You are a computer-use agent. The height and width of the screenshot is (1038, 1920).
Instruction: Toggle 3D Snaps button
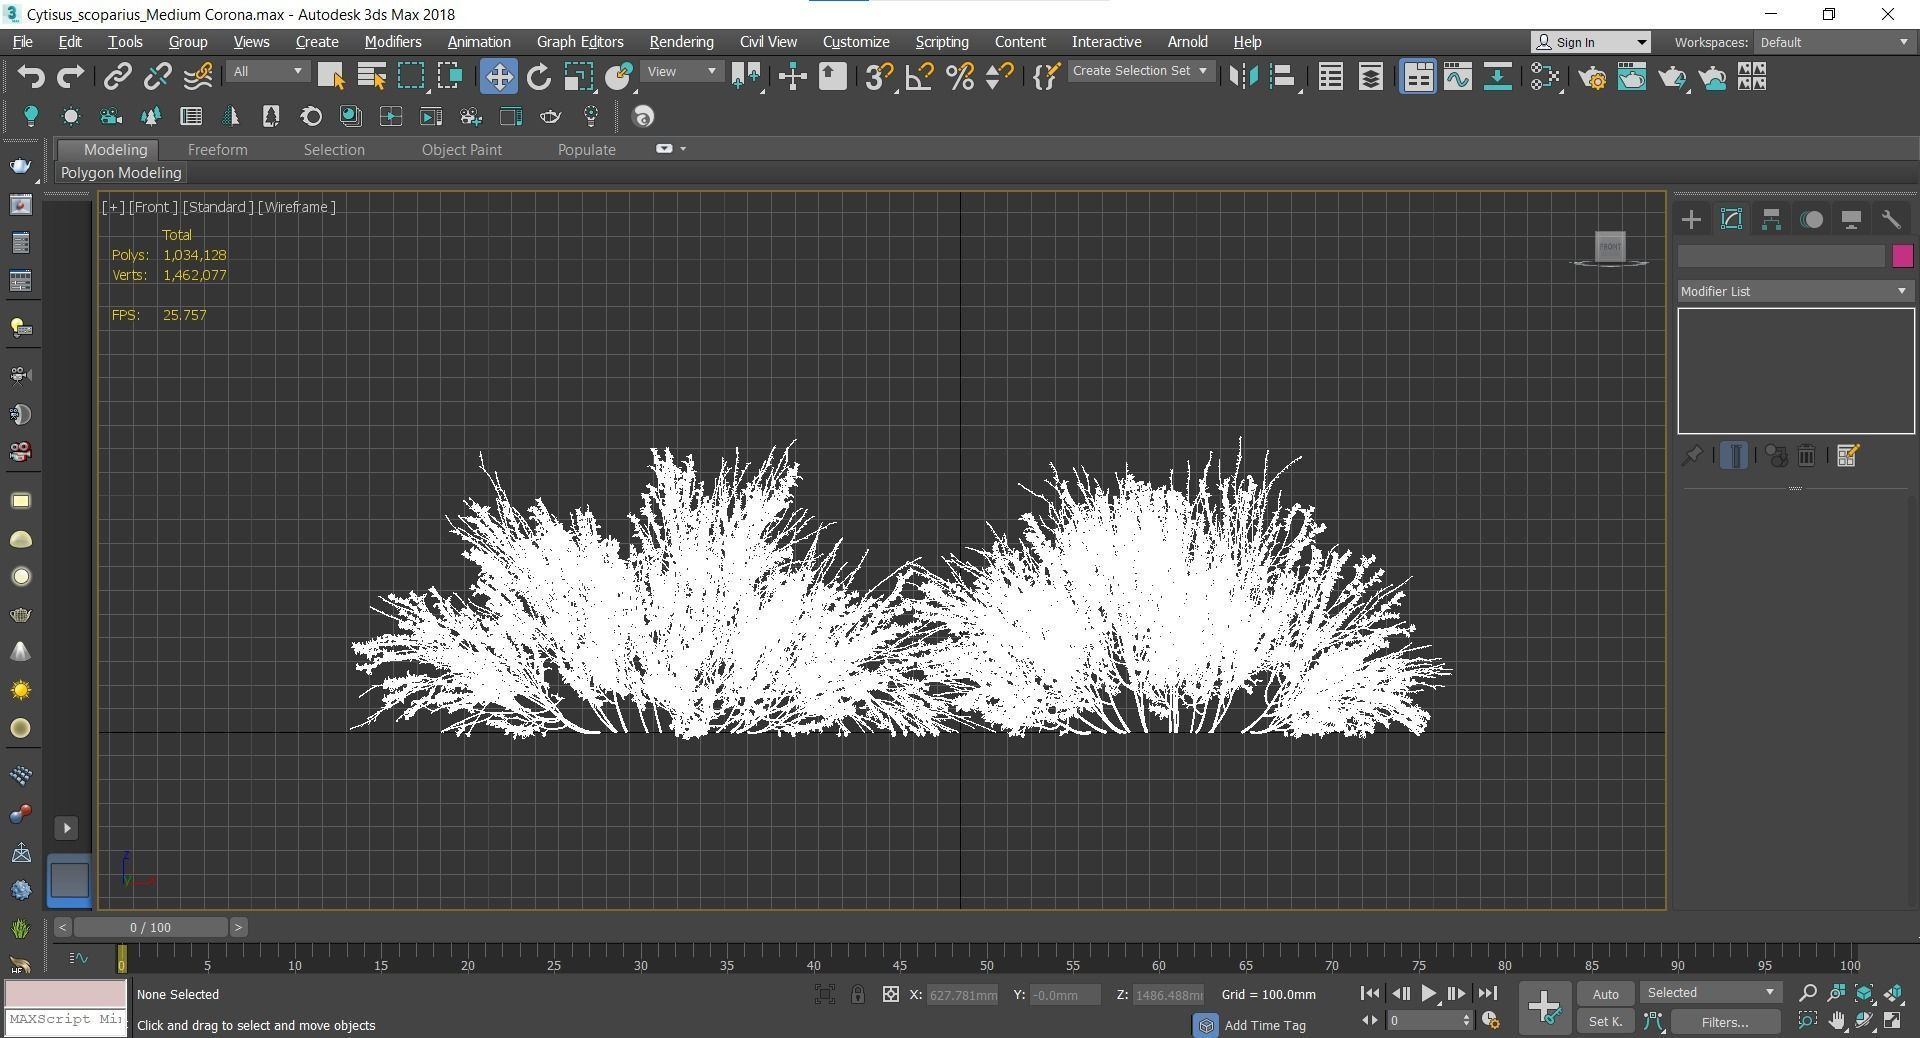(880, 77)
